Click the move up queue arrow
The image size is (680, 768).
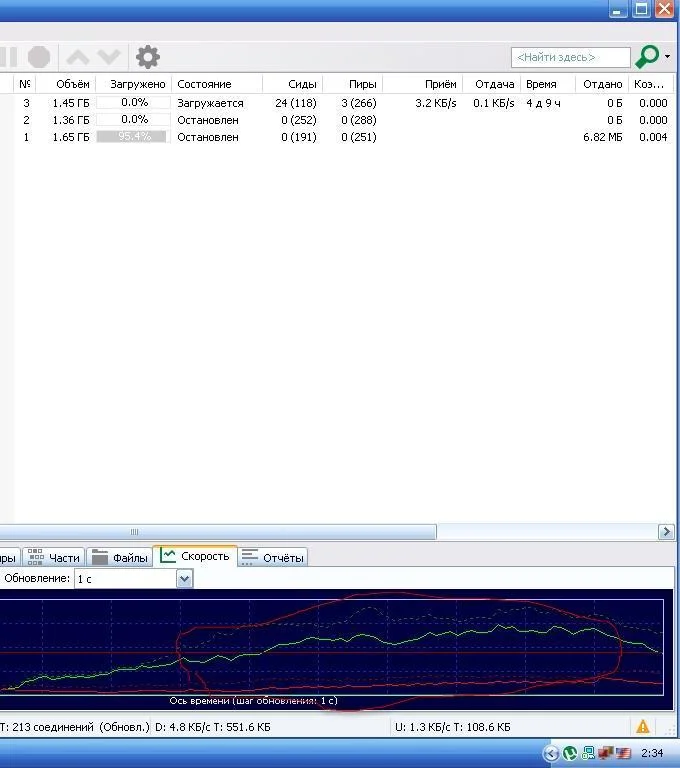[77, 57]
